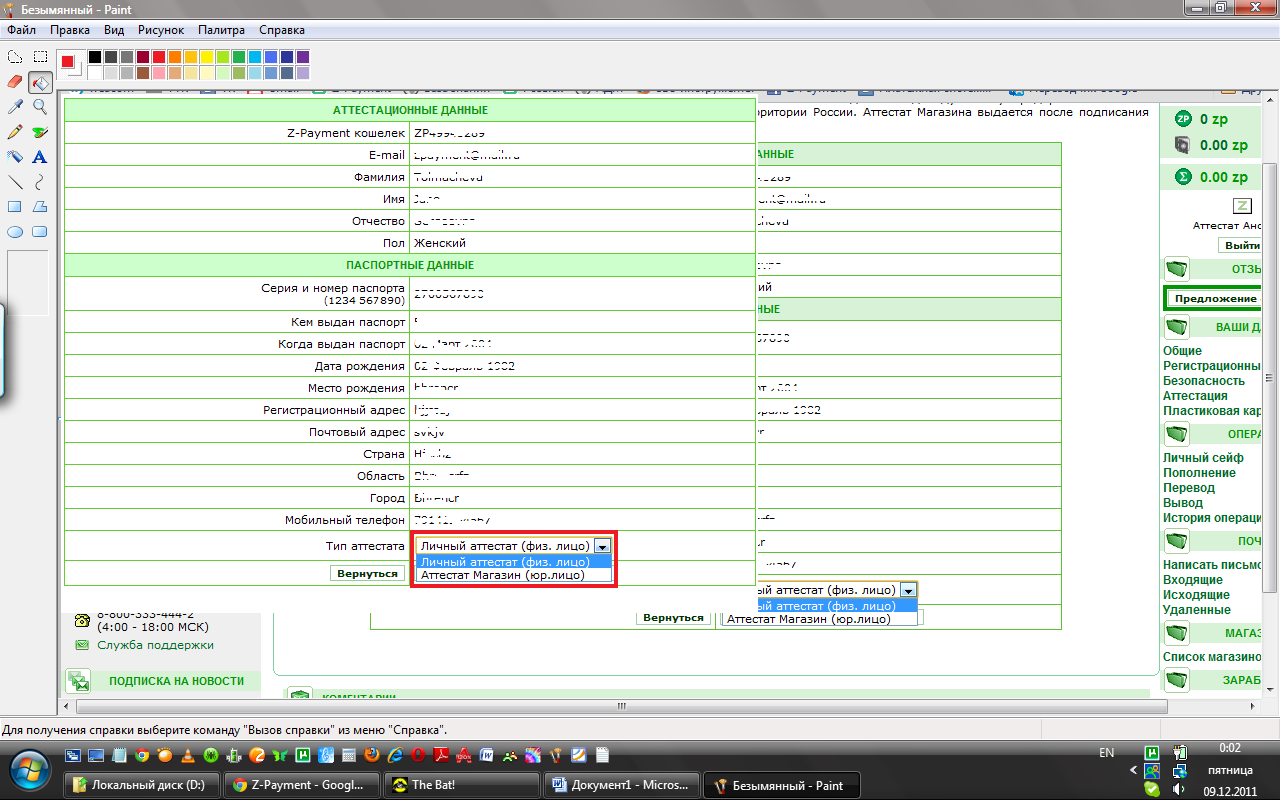Select the Rounded Rectangle tool
1280x800 pixels.
pos(40,231)
